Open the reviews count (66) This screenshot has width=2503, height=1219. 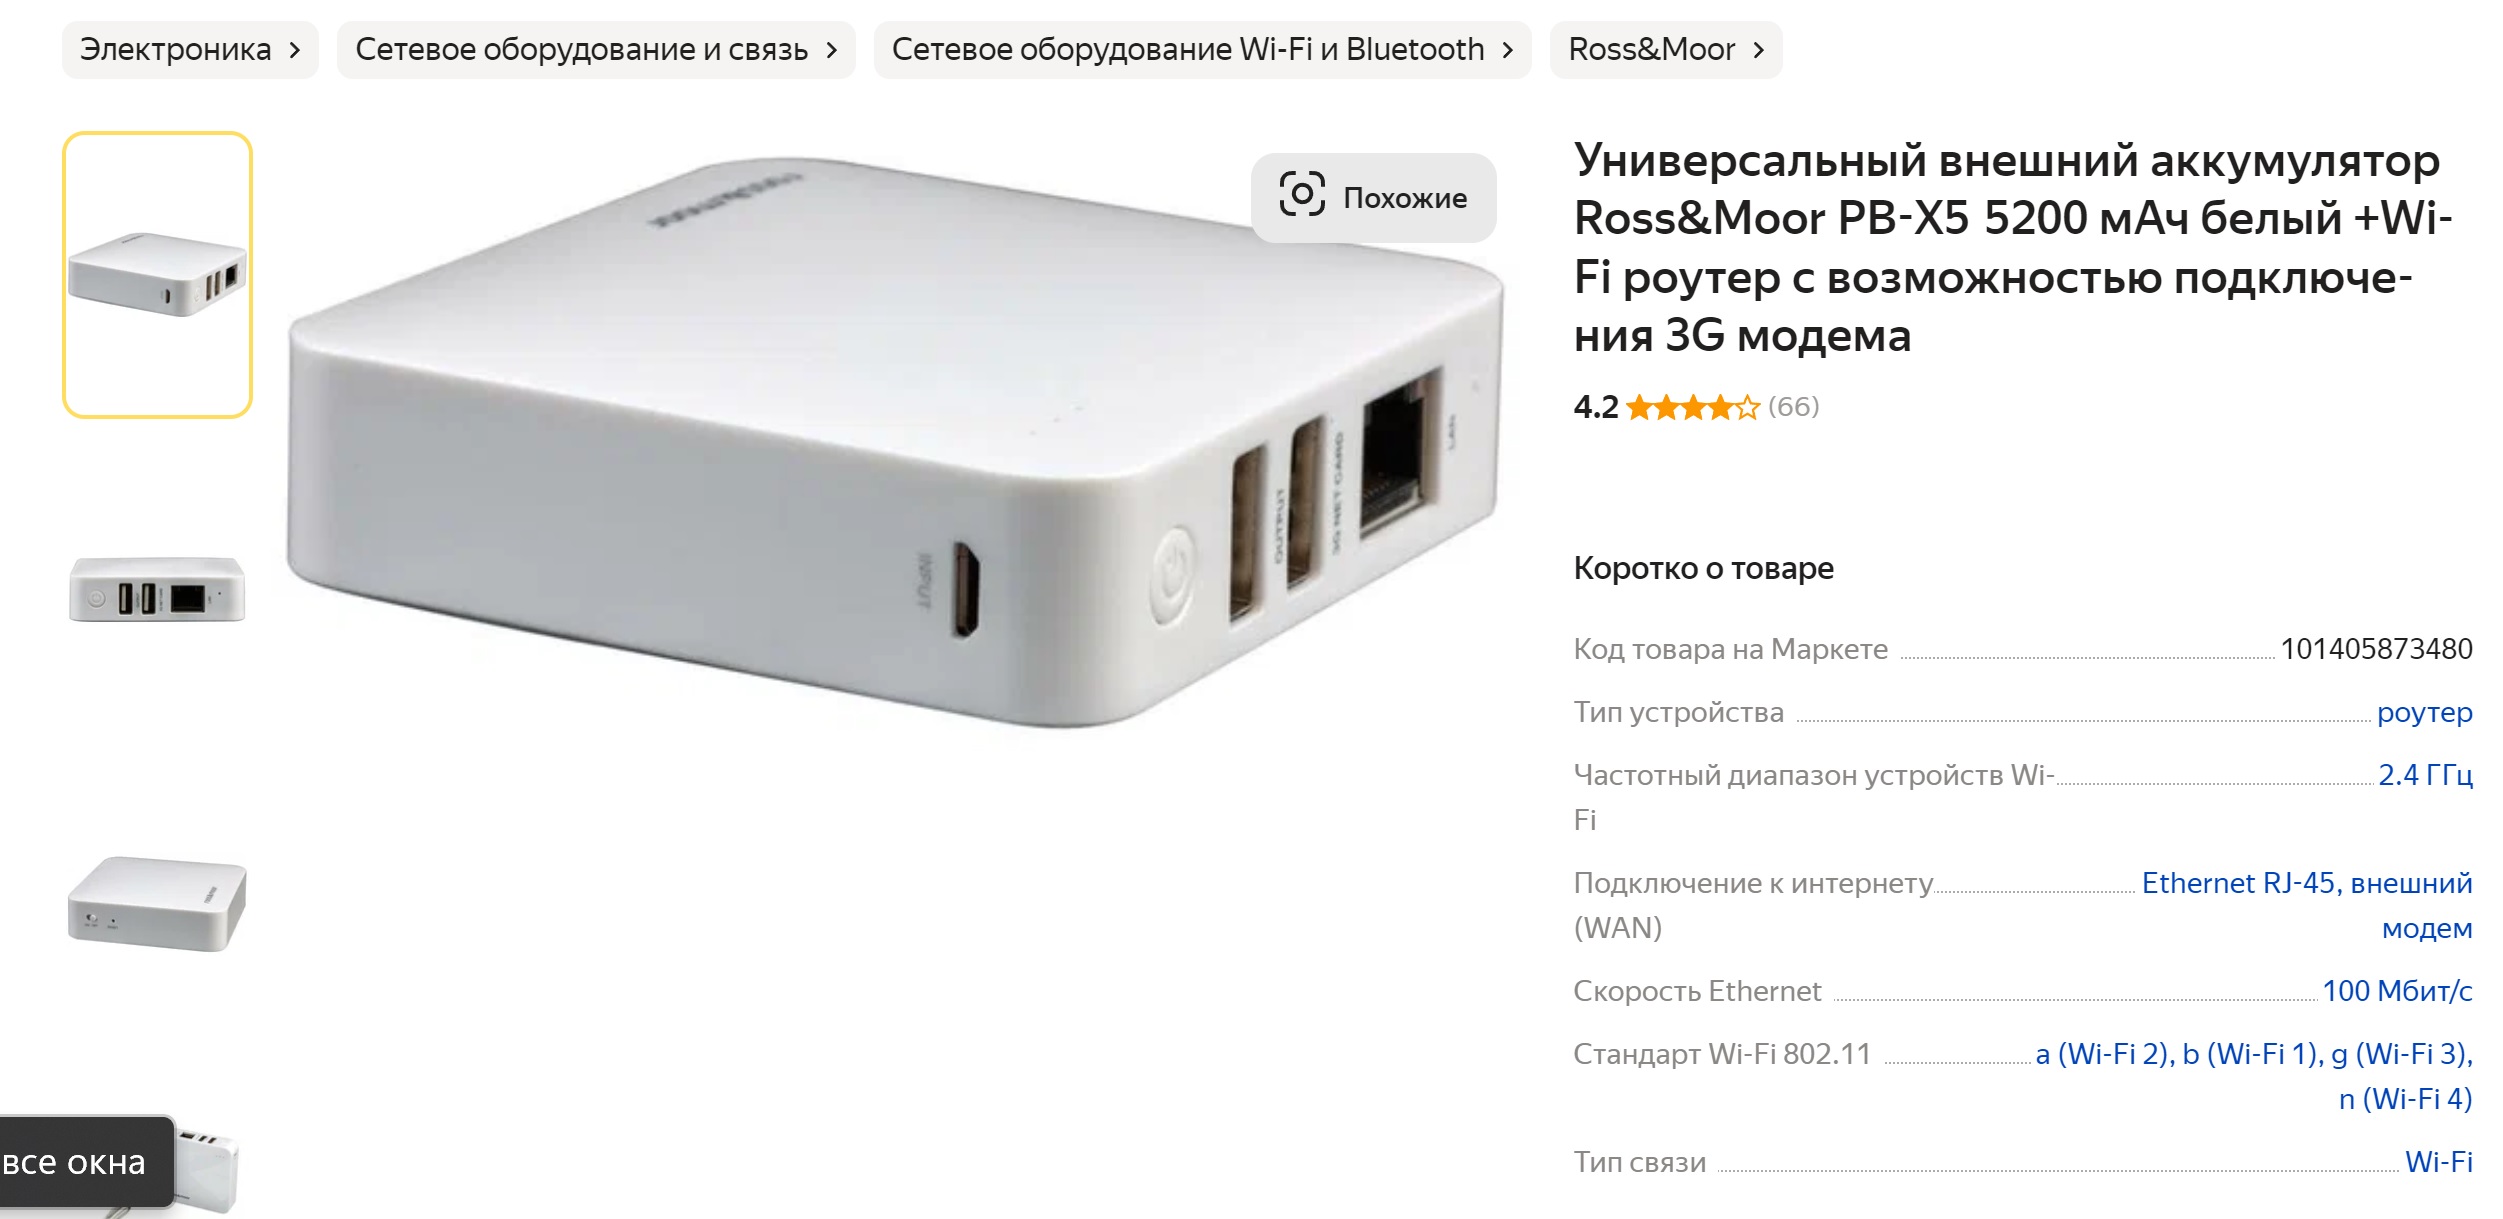click(1793, 407)
